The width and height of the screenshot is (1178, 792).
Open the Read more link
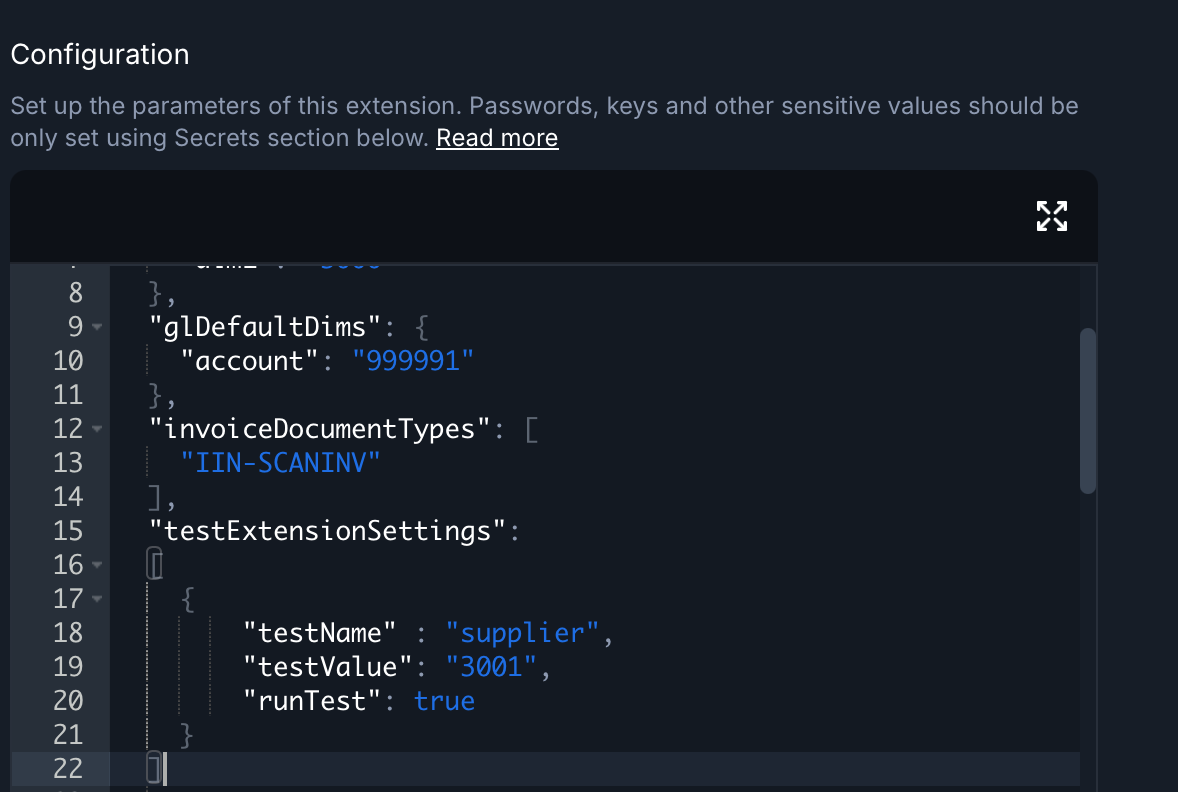[x=497, y=138]
